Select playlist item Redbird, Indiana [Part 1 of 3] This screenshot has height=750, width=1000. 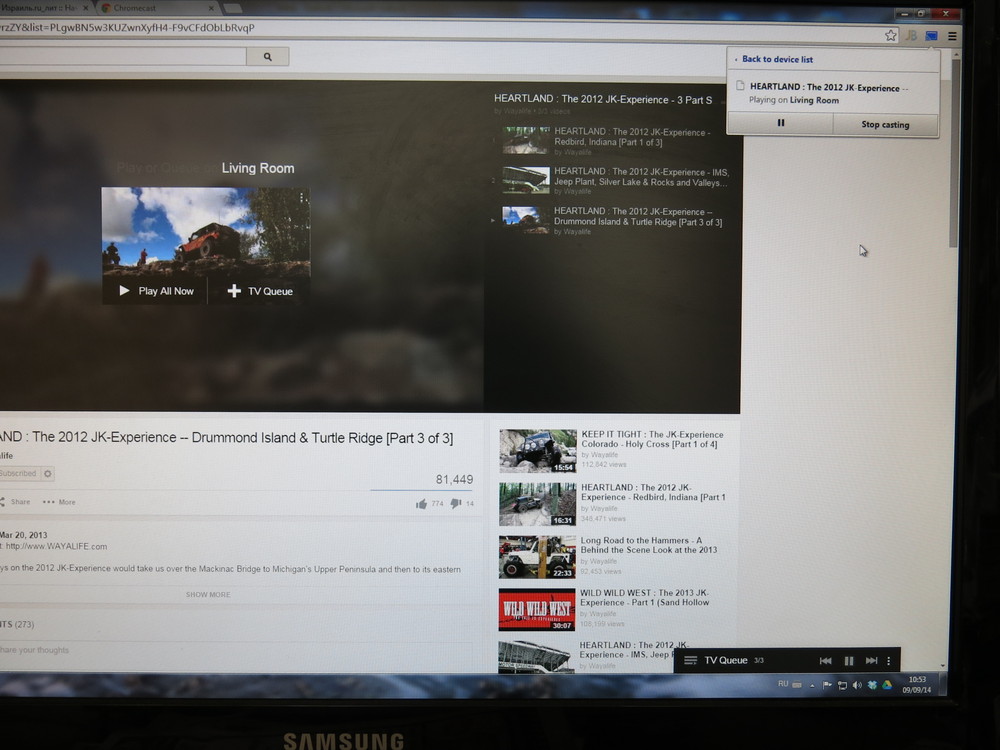(631, 137)
